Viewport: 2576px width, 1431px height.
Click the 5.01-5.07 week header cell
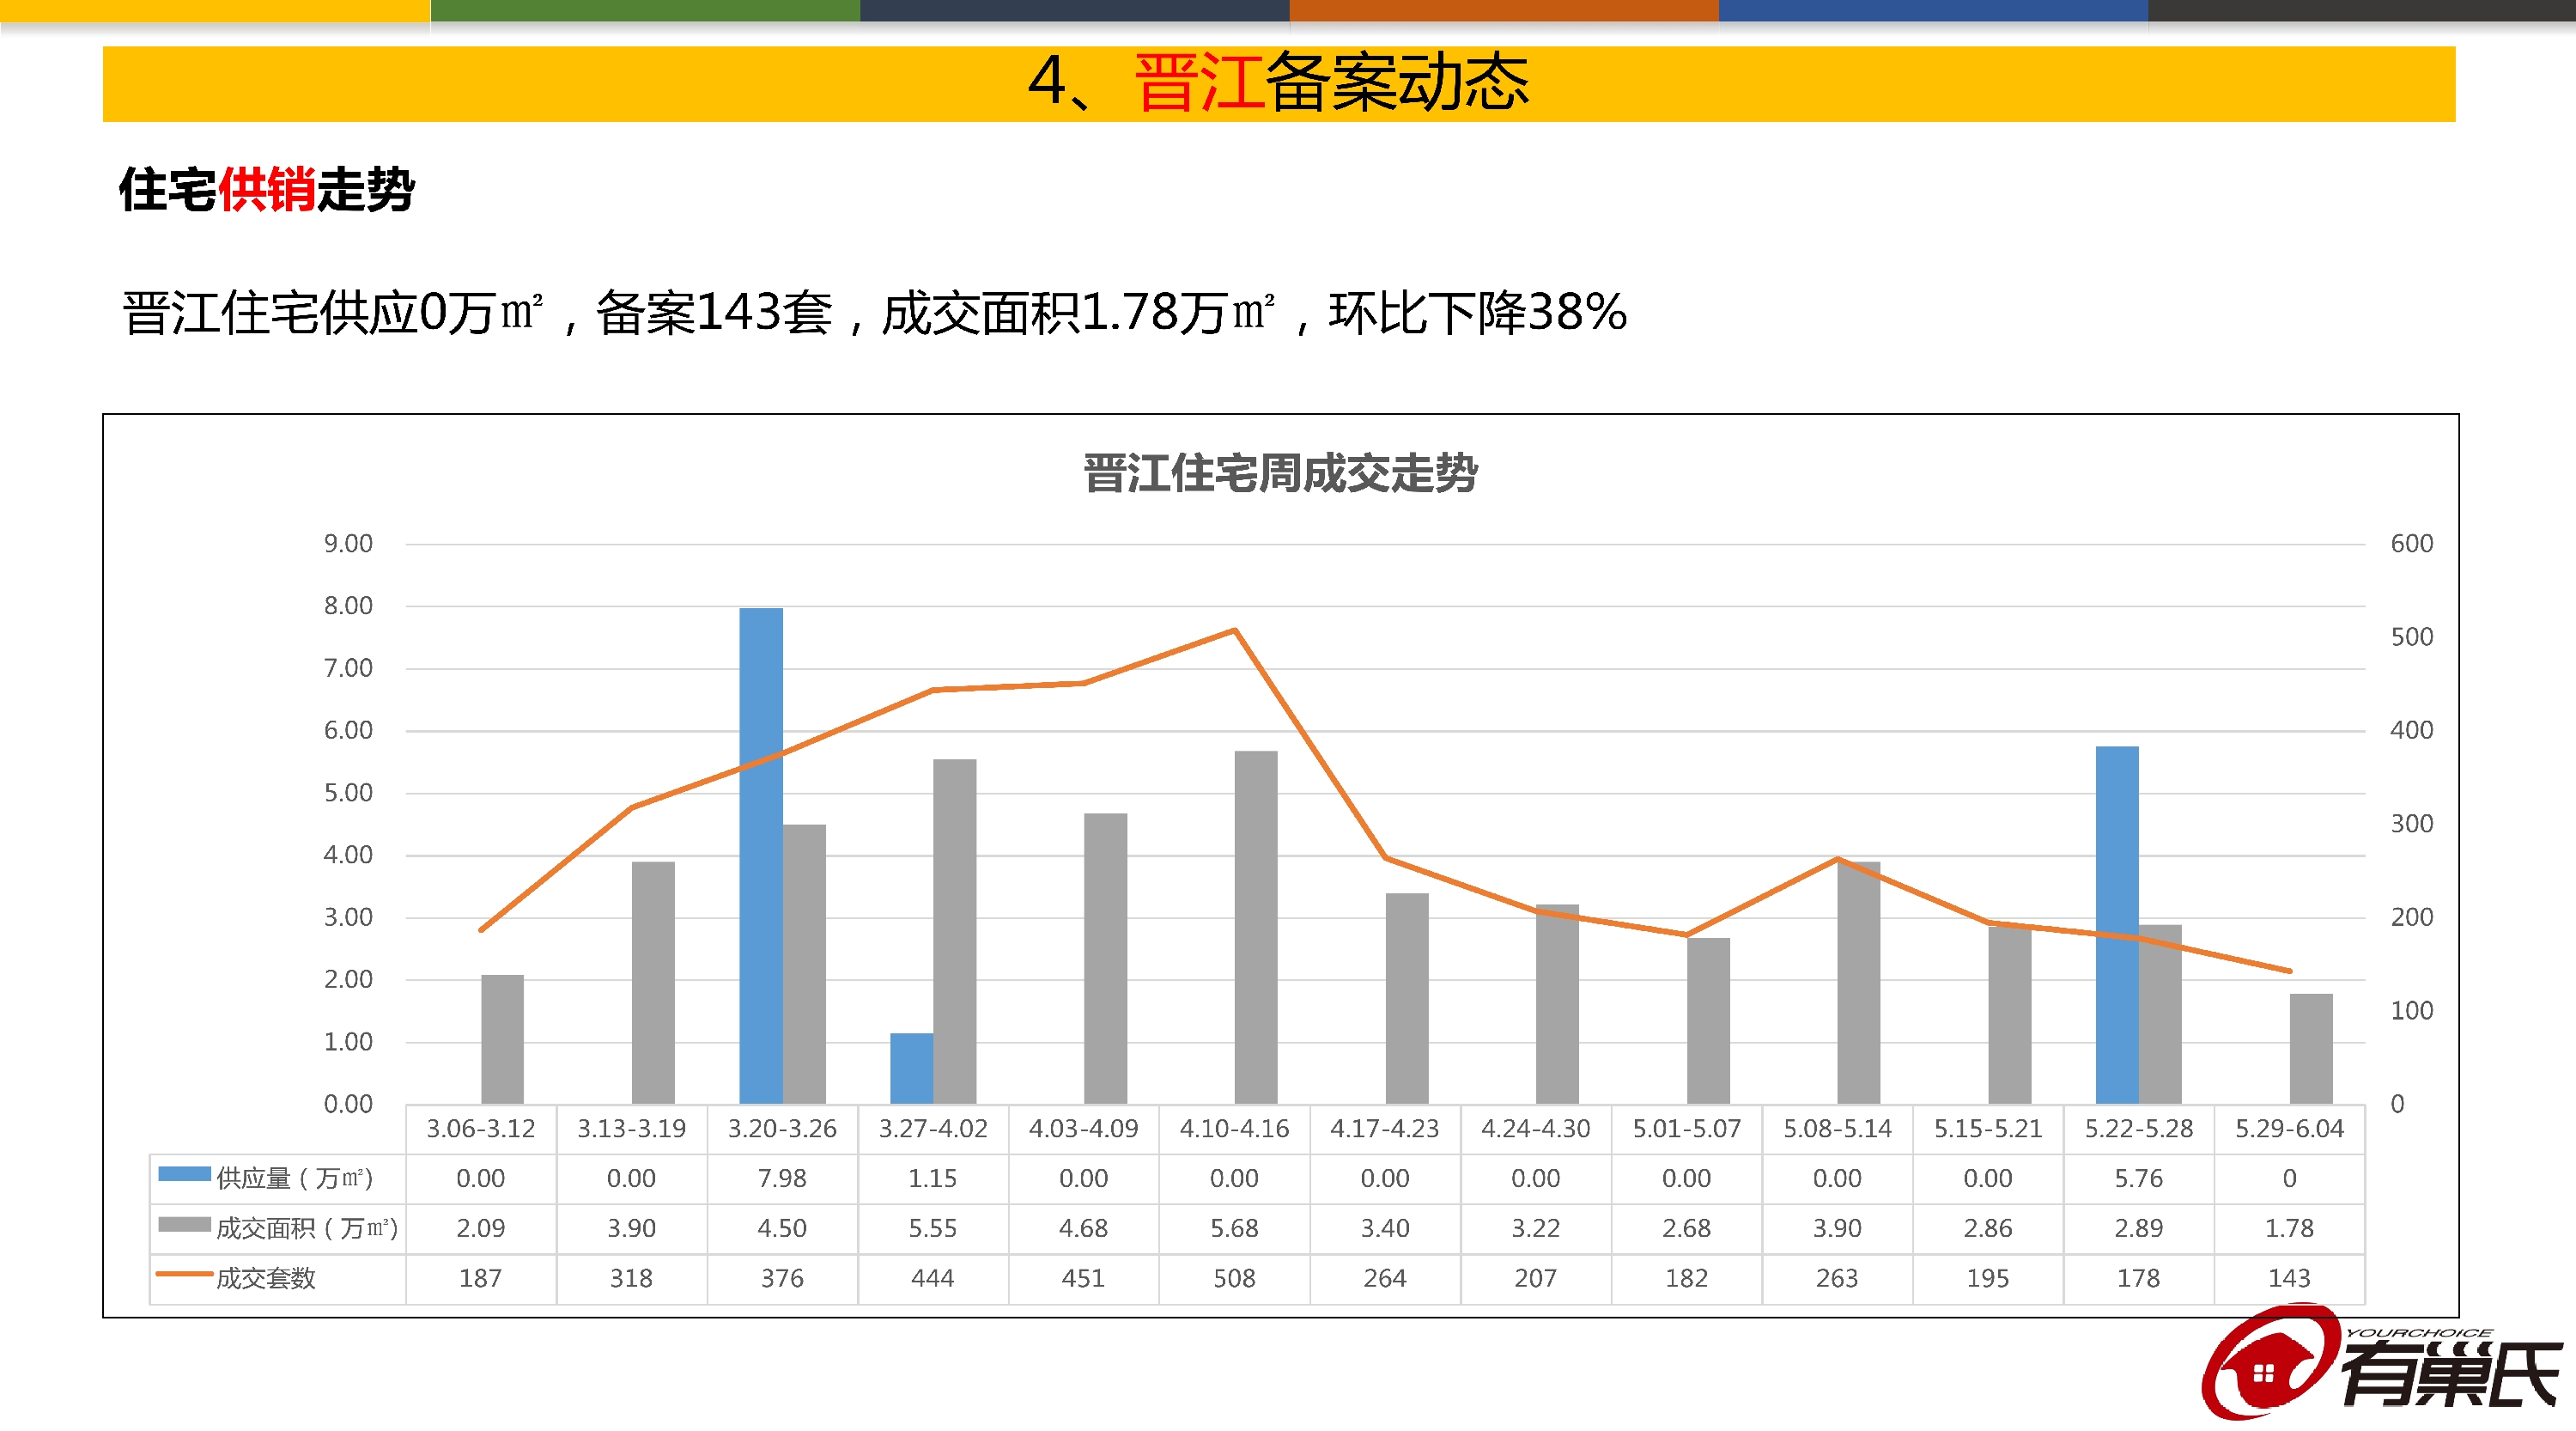pos(1687,1129)
